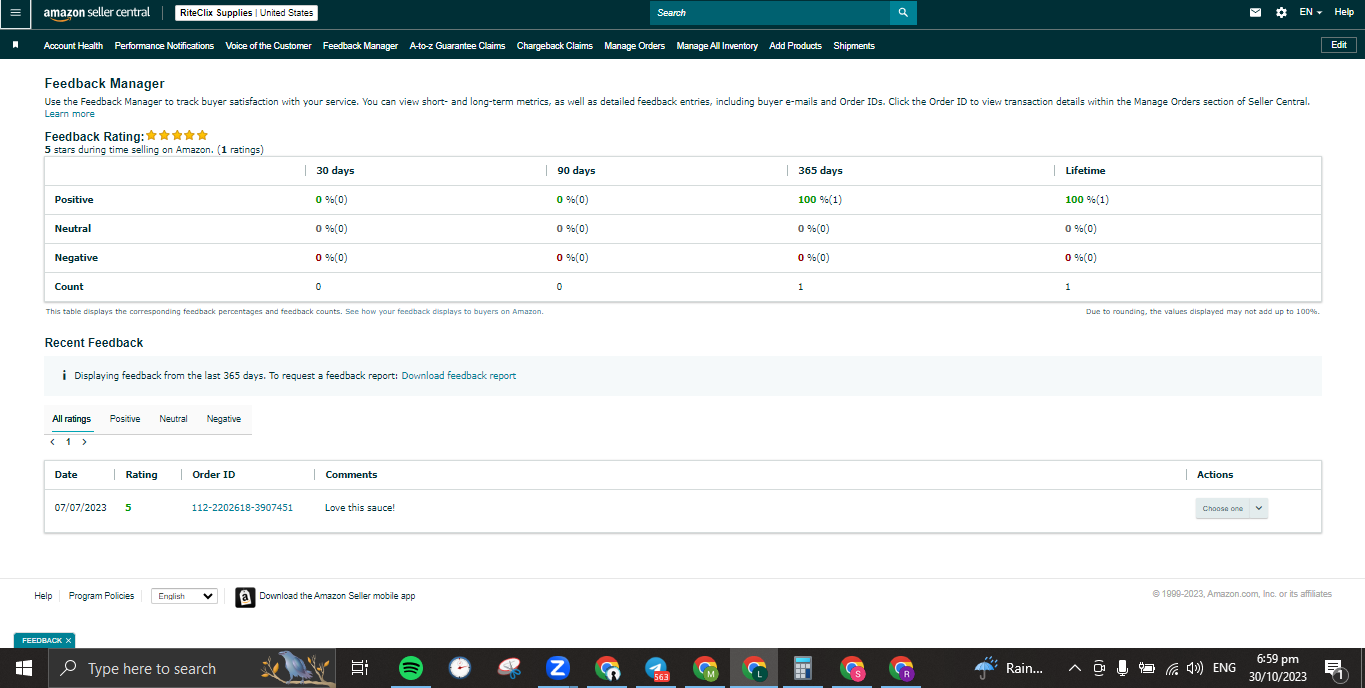Open Chargeback Claims
The width and height of the screenshot is (1365, 688).
(x=555, y=46)
